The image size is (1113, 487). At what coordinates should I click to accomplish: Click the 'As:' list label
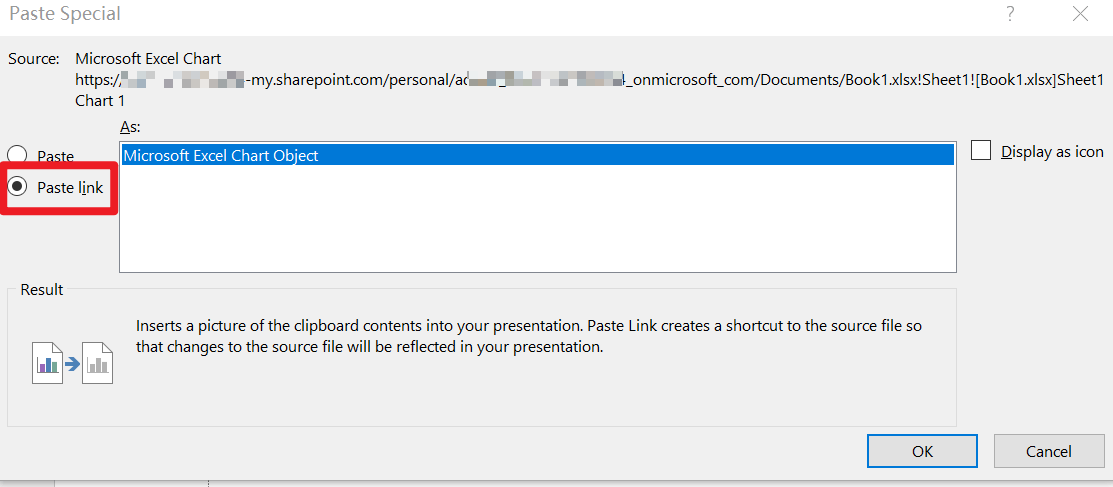tap(131, 127)
